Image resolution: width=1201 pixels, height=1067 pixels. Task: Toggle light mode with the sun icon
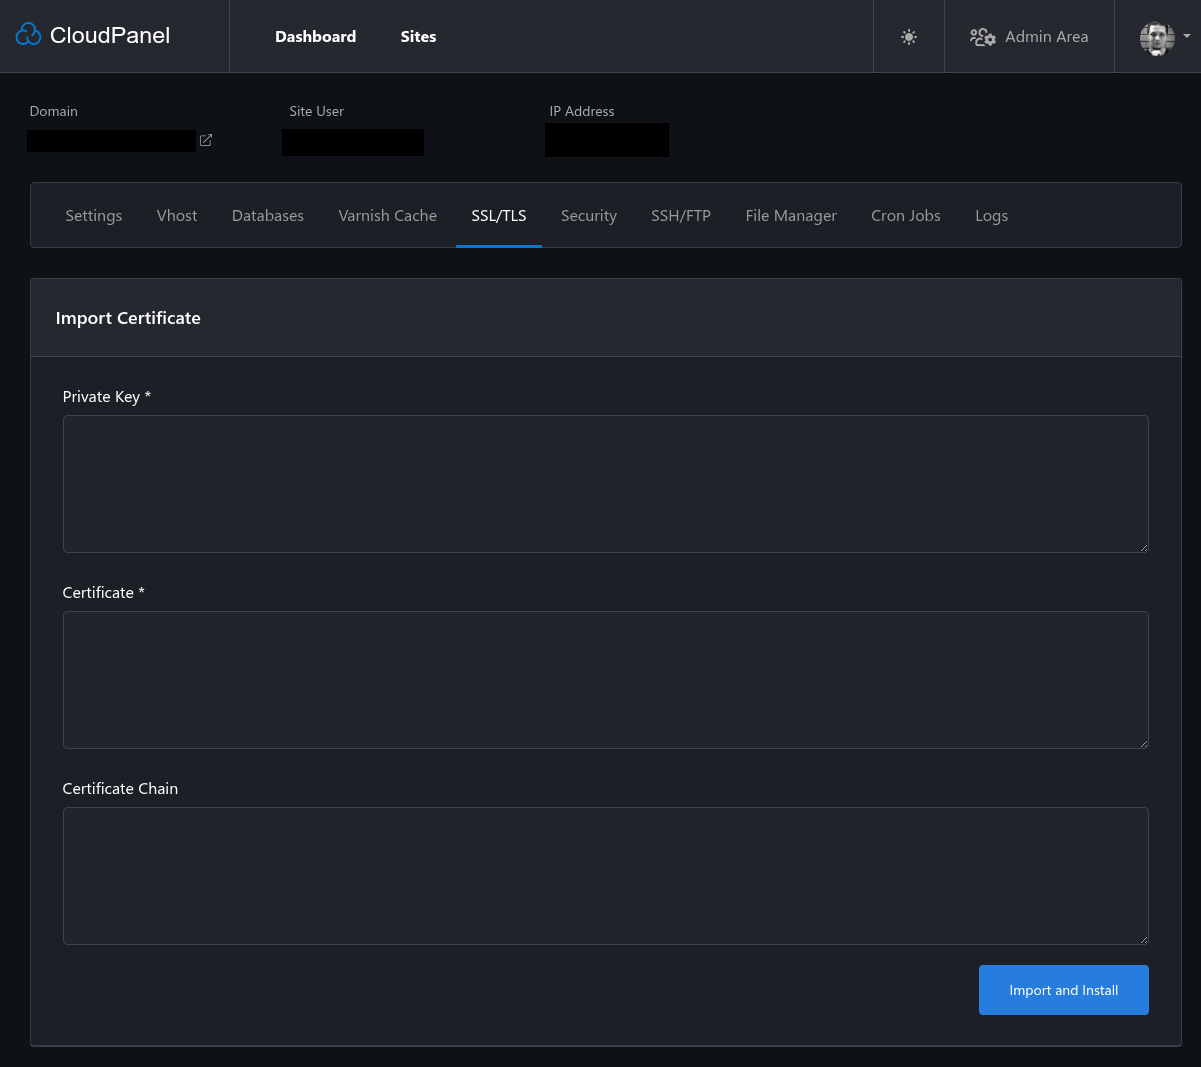click(x=908, y=36)
